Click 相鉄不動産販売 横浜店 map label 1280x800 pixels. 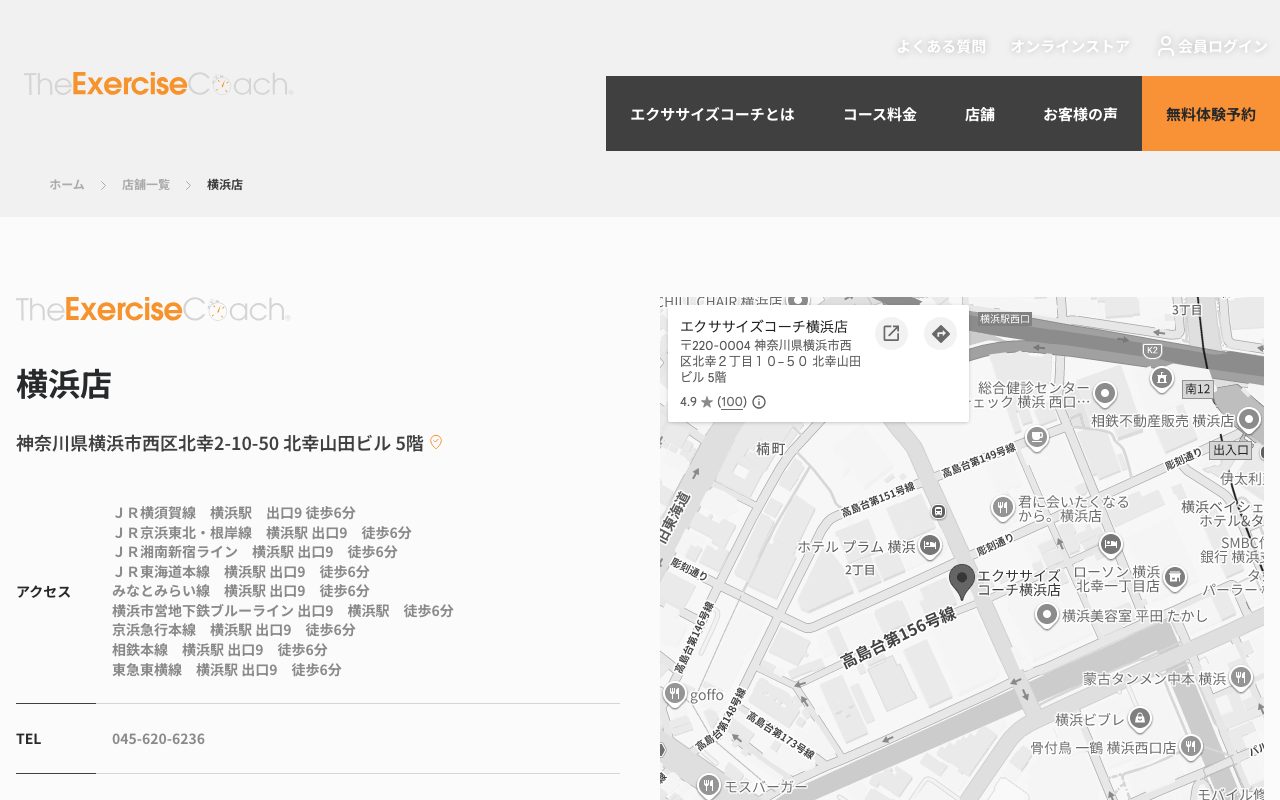pyautogui.click(x=1163, y=421)
